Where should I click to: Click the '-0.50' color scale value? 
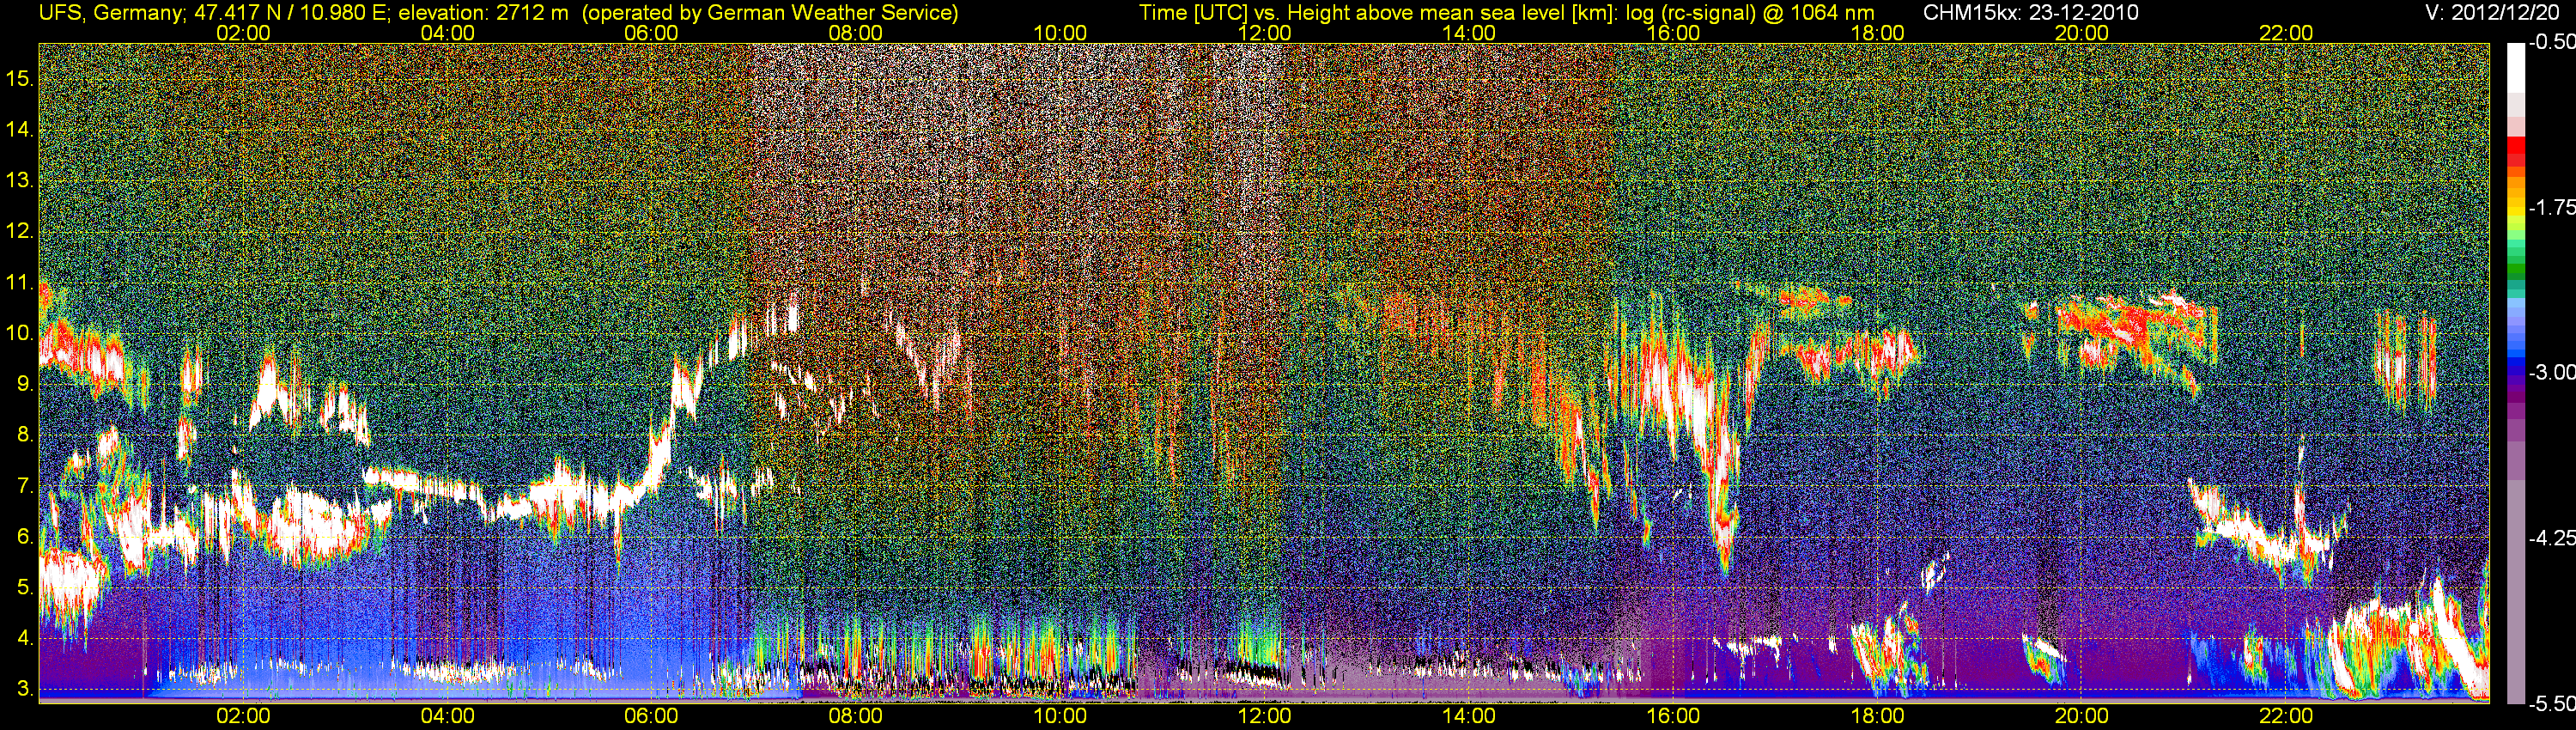click(x=2552, y=42)
